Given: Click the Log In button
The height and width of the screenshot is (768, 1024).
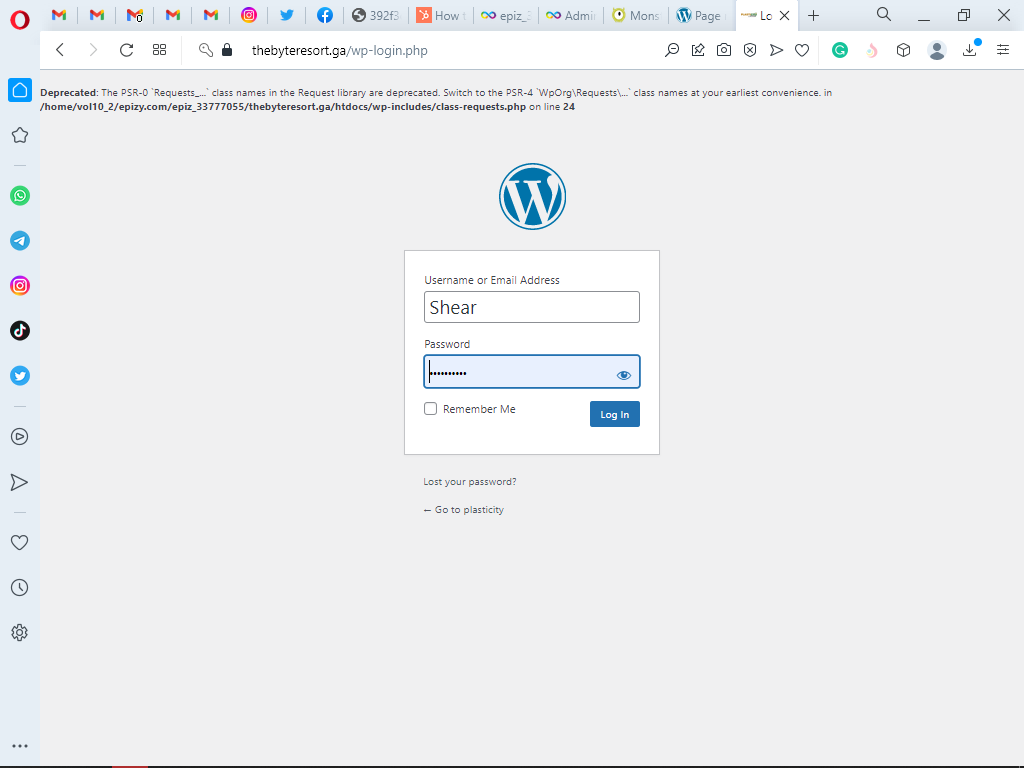Looking at the screenshot, I should click(x=614, y=415).
